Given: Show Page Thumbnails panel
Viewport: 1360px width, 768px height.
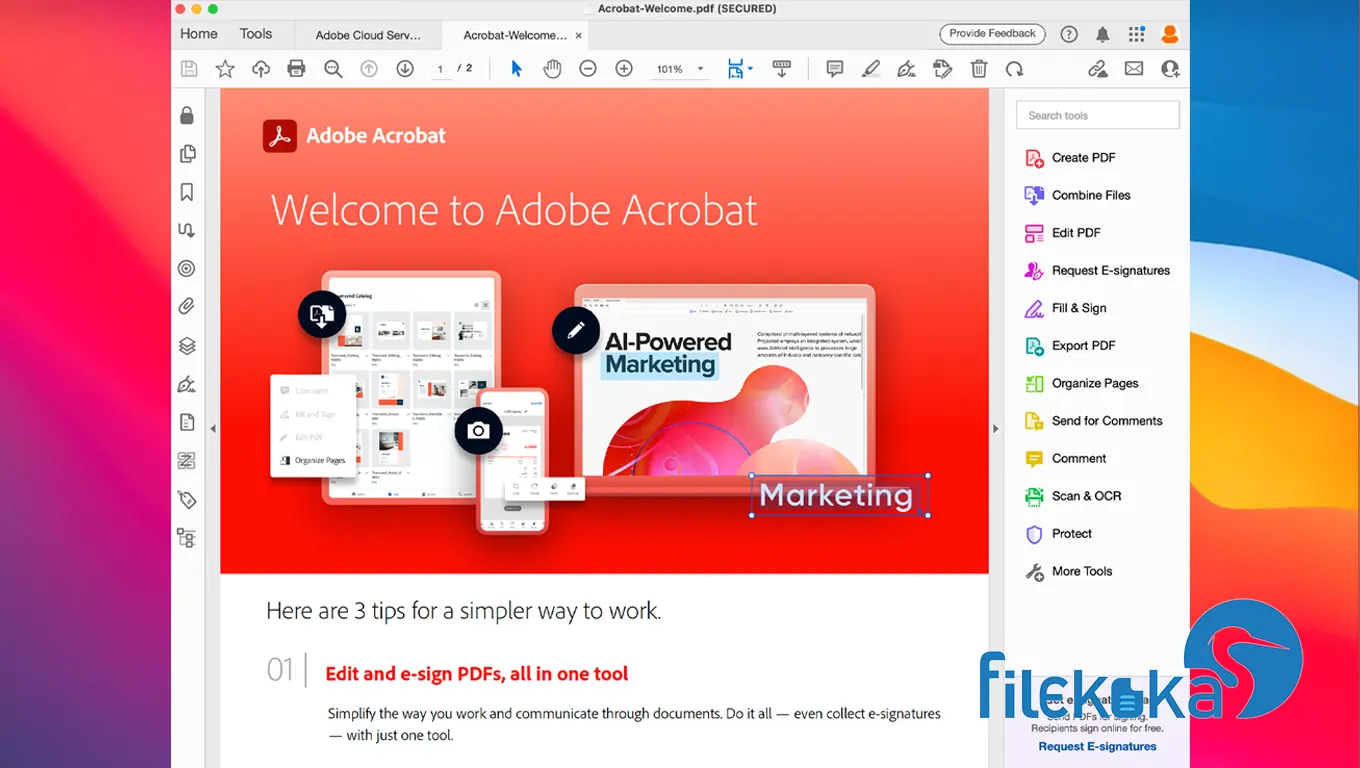Looking at the screenshot, I should pos(187,154).
